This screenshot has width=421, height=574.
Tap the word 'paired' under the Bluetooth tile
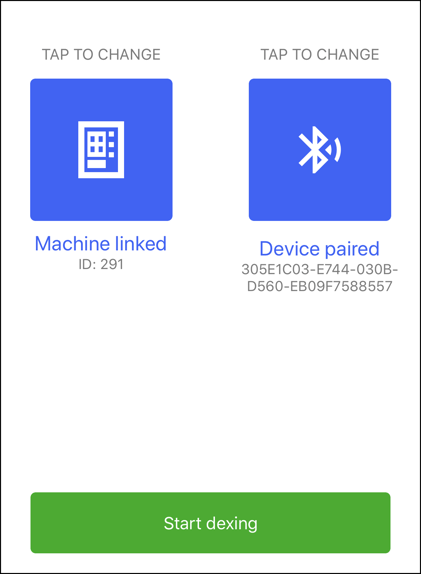[x=352, y=250]
